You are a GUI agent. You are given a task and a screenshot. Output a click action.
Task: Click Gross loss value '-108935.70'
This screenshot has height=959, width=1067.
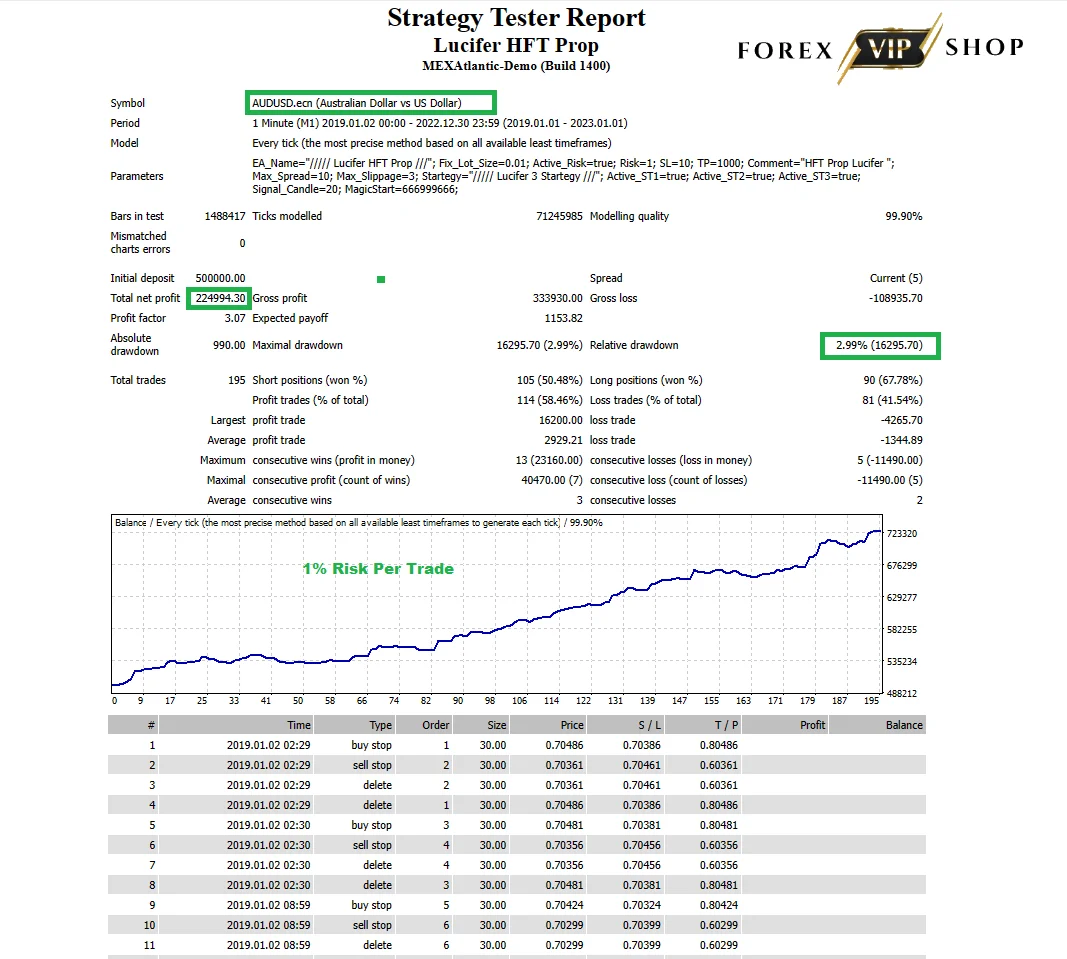point(896,298)
